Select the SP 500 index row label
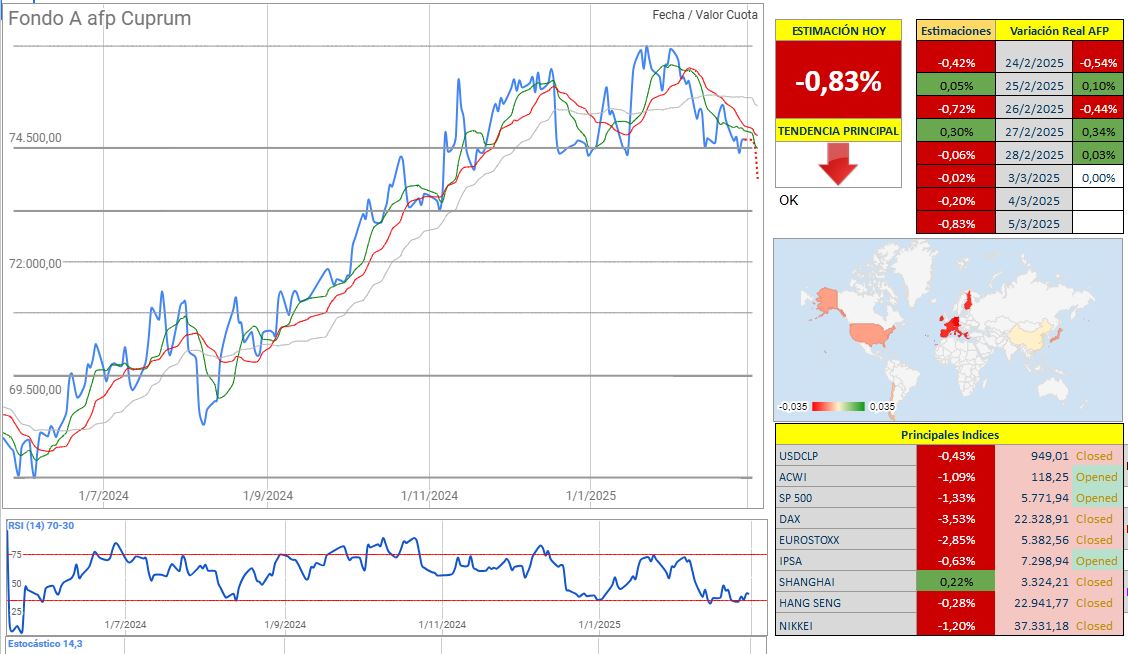 pyautogui.click(x=845, y=498)
